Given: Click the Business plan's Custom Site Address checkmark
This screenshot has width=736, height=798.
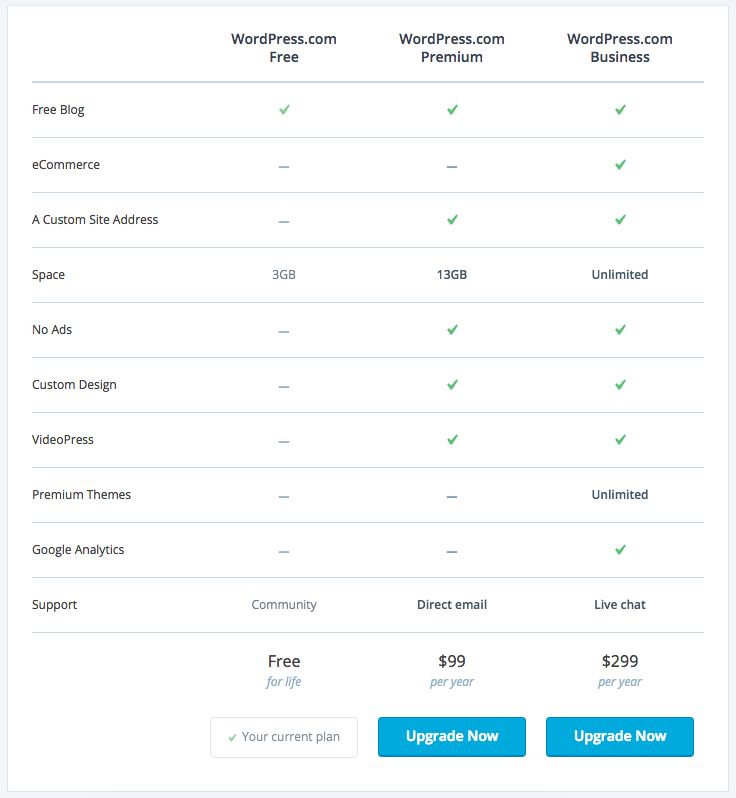Looking at the screenshot, I should 620,219.
